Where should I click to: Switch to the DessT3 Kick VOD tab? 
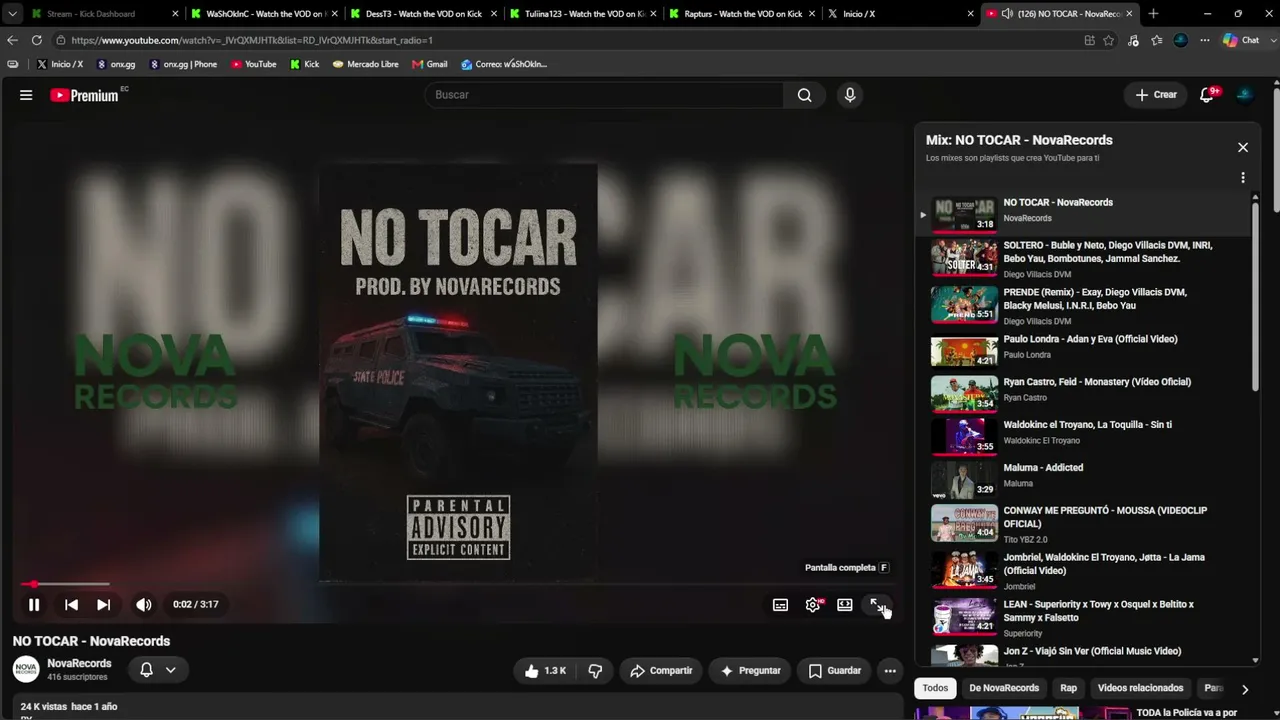(424, 14)
